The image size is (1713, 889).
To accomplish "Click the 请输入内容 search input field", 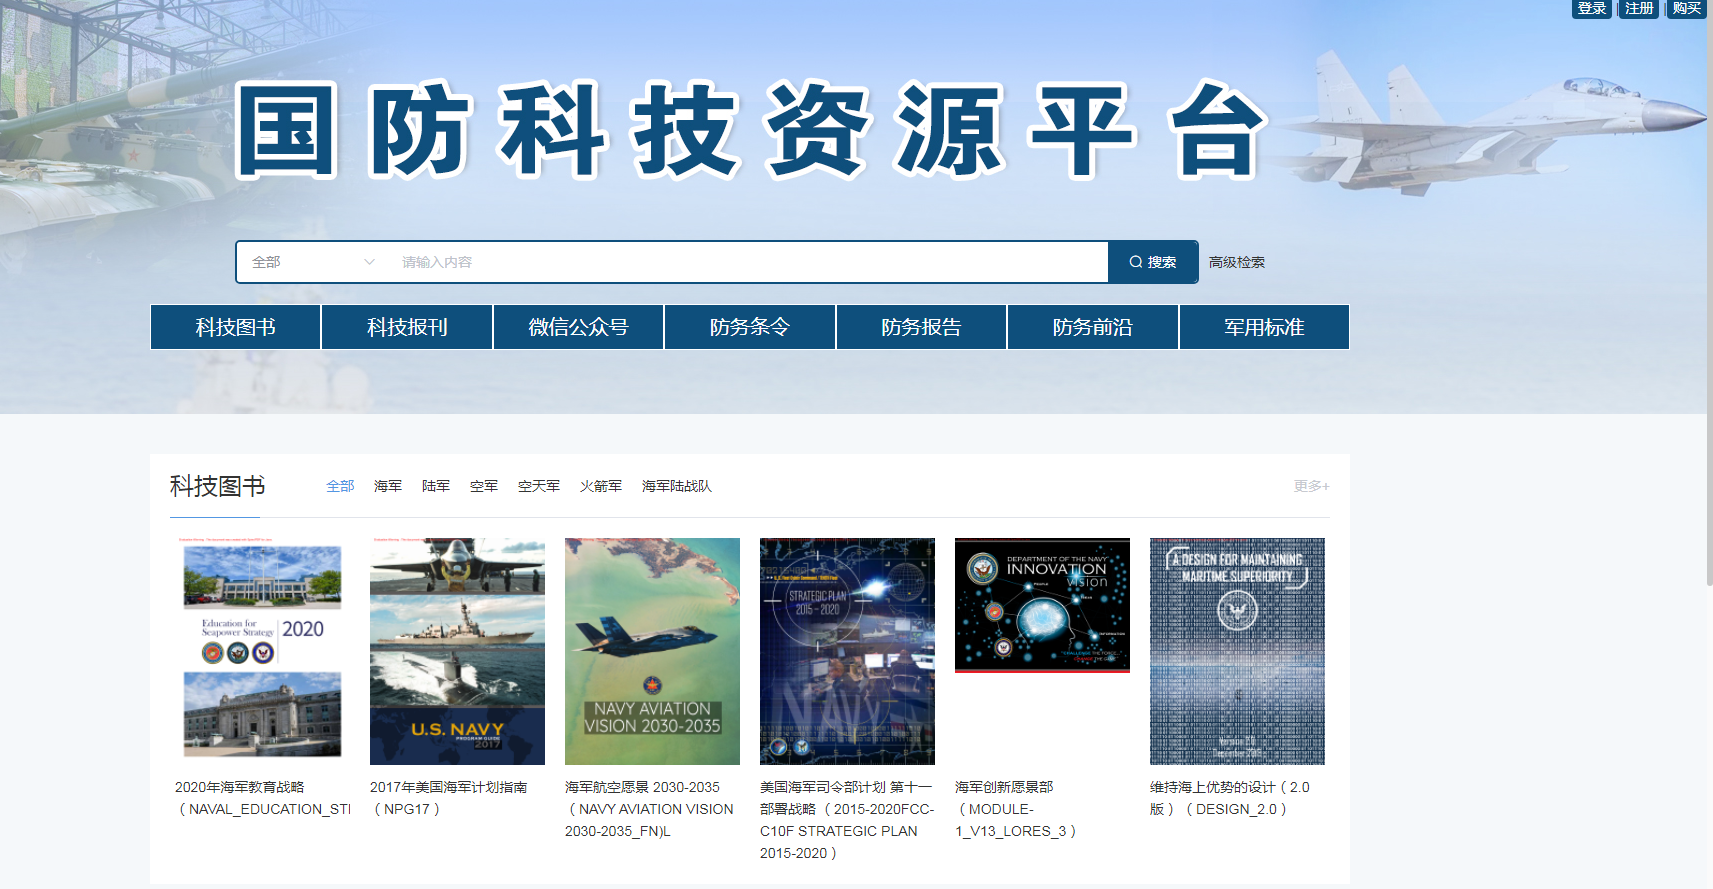I will pyautogui.click(x=748, y=262).
